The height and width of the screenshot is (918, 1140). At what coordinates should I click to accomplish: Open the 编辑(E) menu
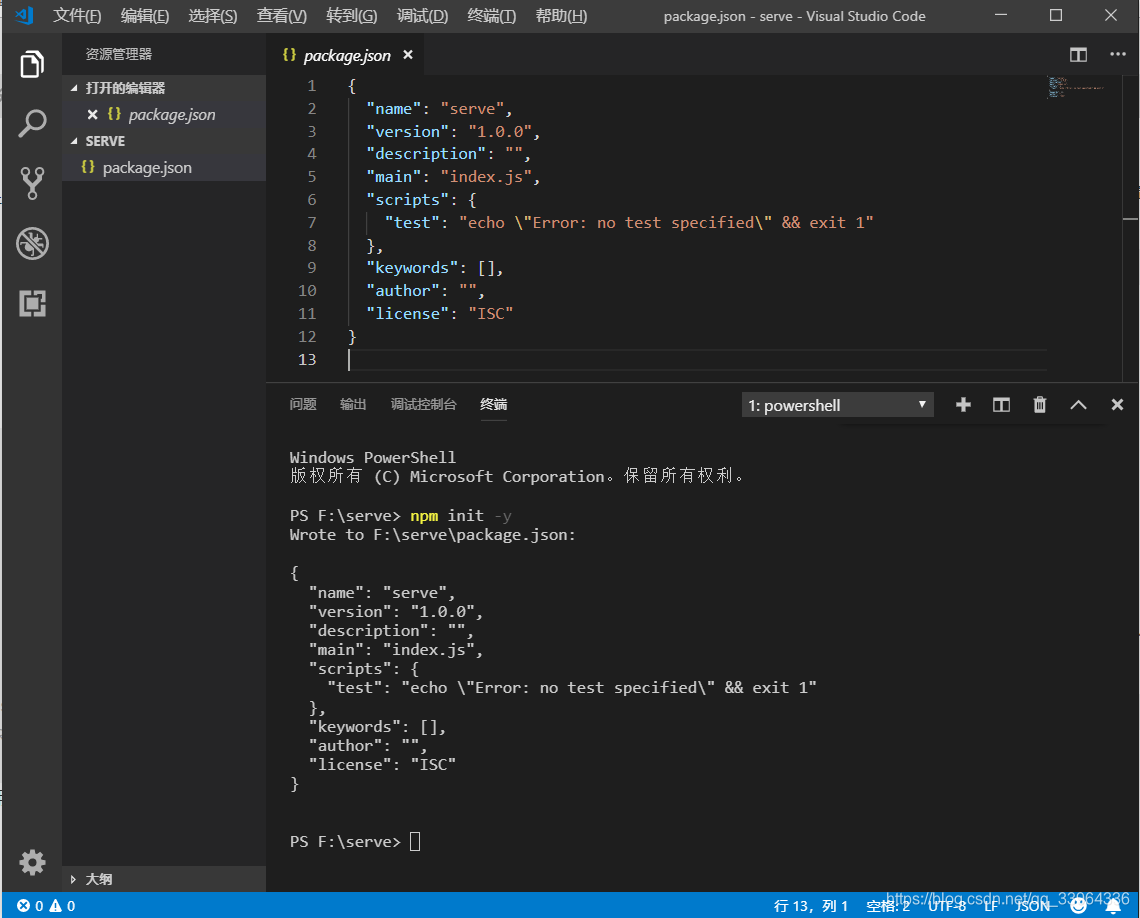(x=145, y=16)
